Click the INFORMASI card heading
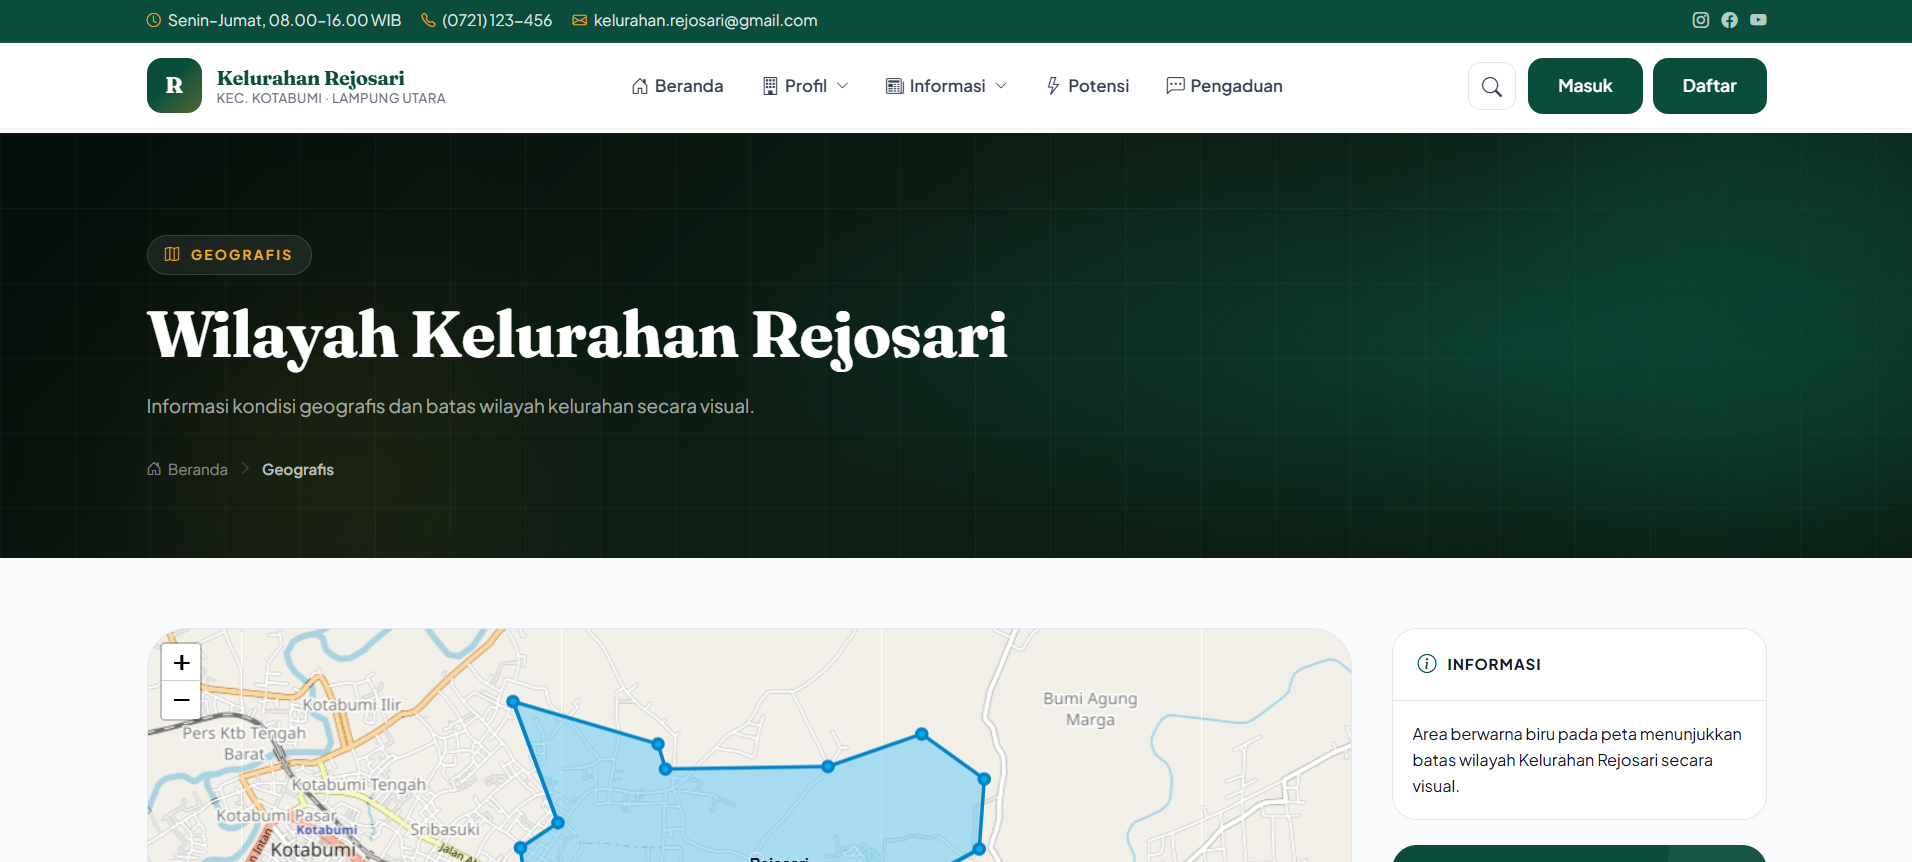Screen dimensions: 1912x862 pyautogui.click(x=1493, y=664)
